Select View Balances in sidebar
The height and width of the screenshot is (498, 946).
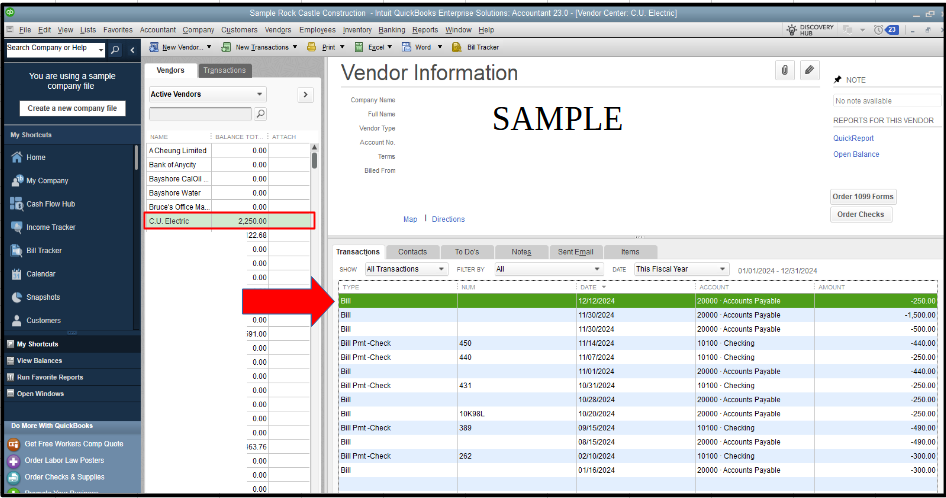tap(39, 360)
